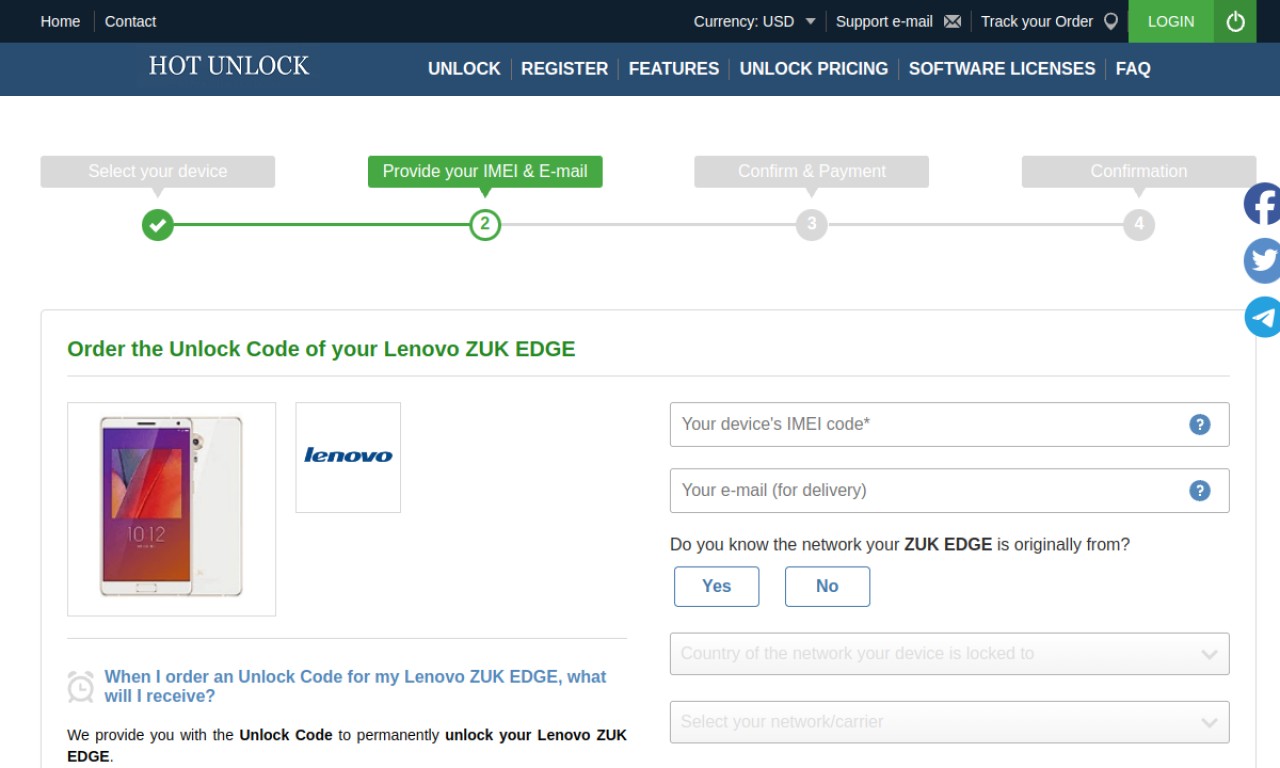Open the UNLOCK PRICING menu item
The image size is (1280, 768).
click(814, 69)
